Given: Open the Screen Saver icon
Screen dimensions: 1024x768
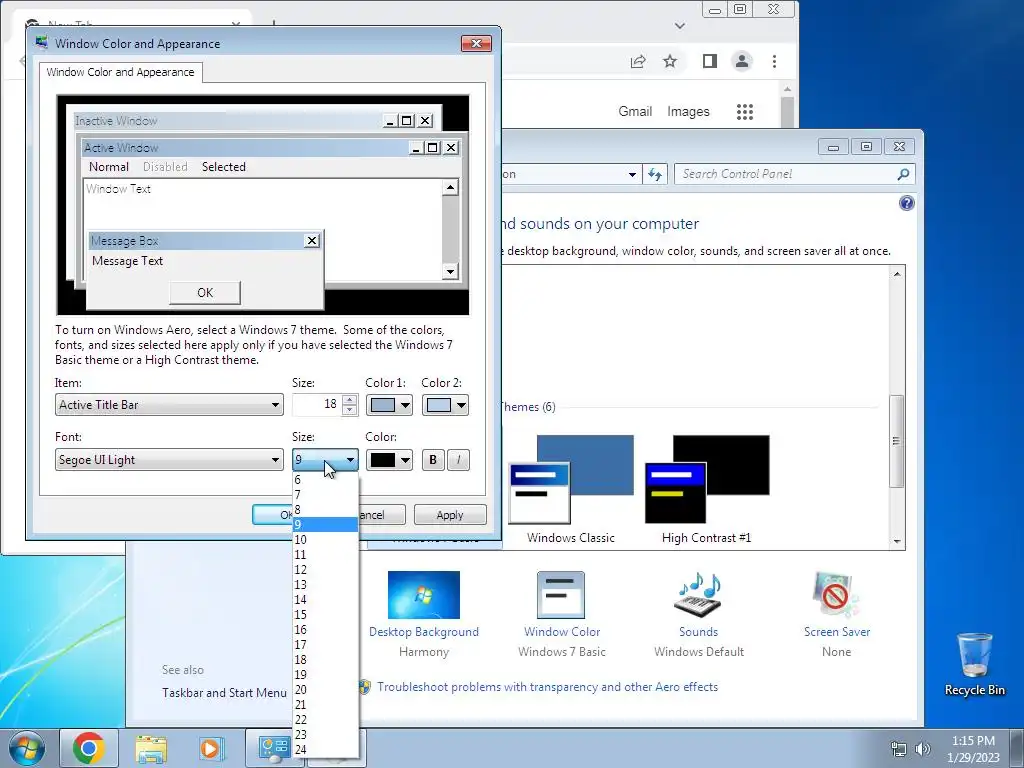Looking at the screenshot, I should coord(837,596).
